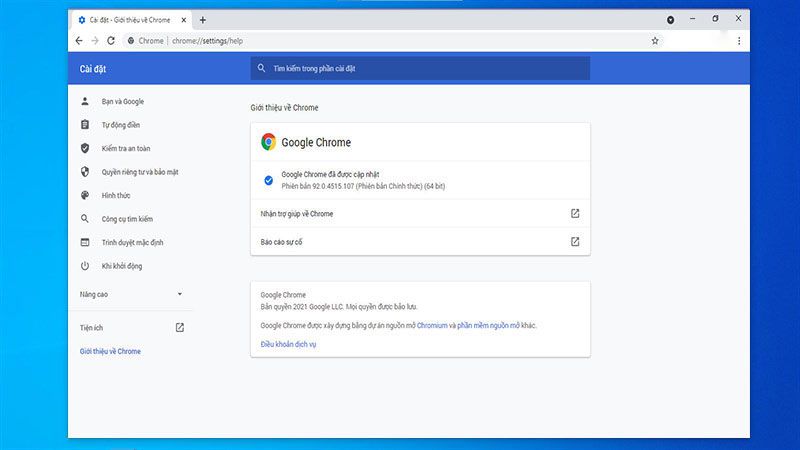Click Nhận trợ giúp về Chrome row
800x450 pixels.
(420, 213)
